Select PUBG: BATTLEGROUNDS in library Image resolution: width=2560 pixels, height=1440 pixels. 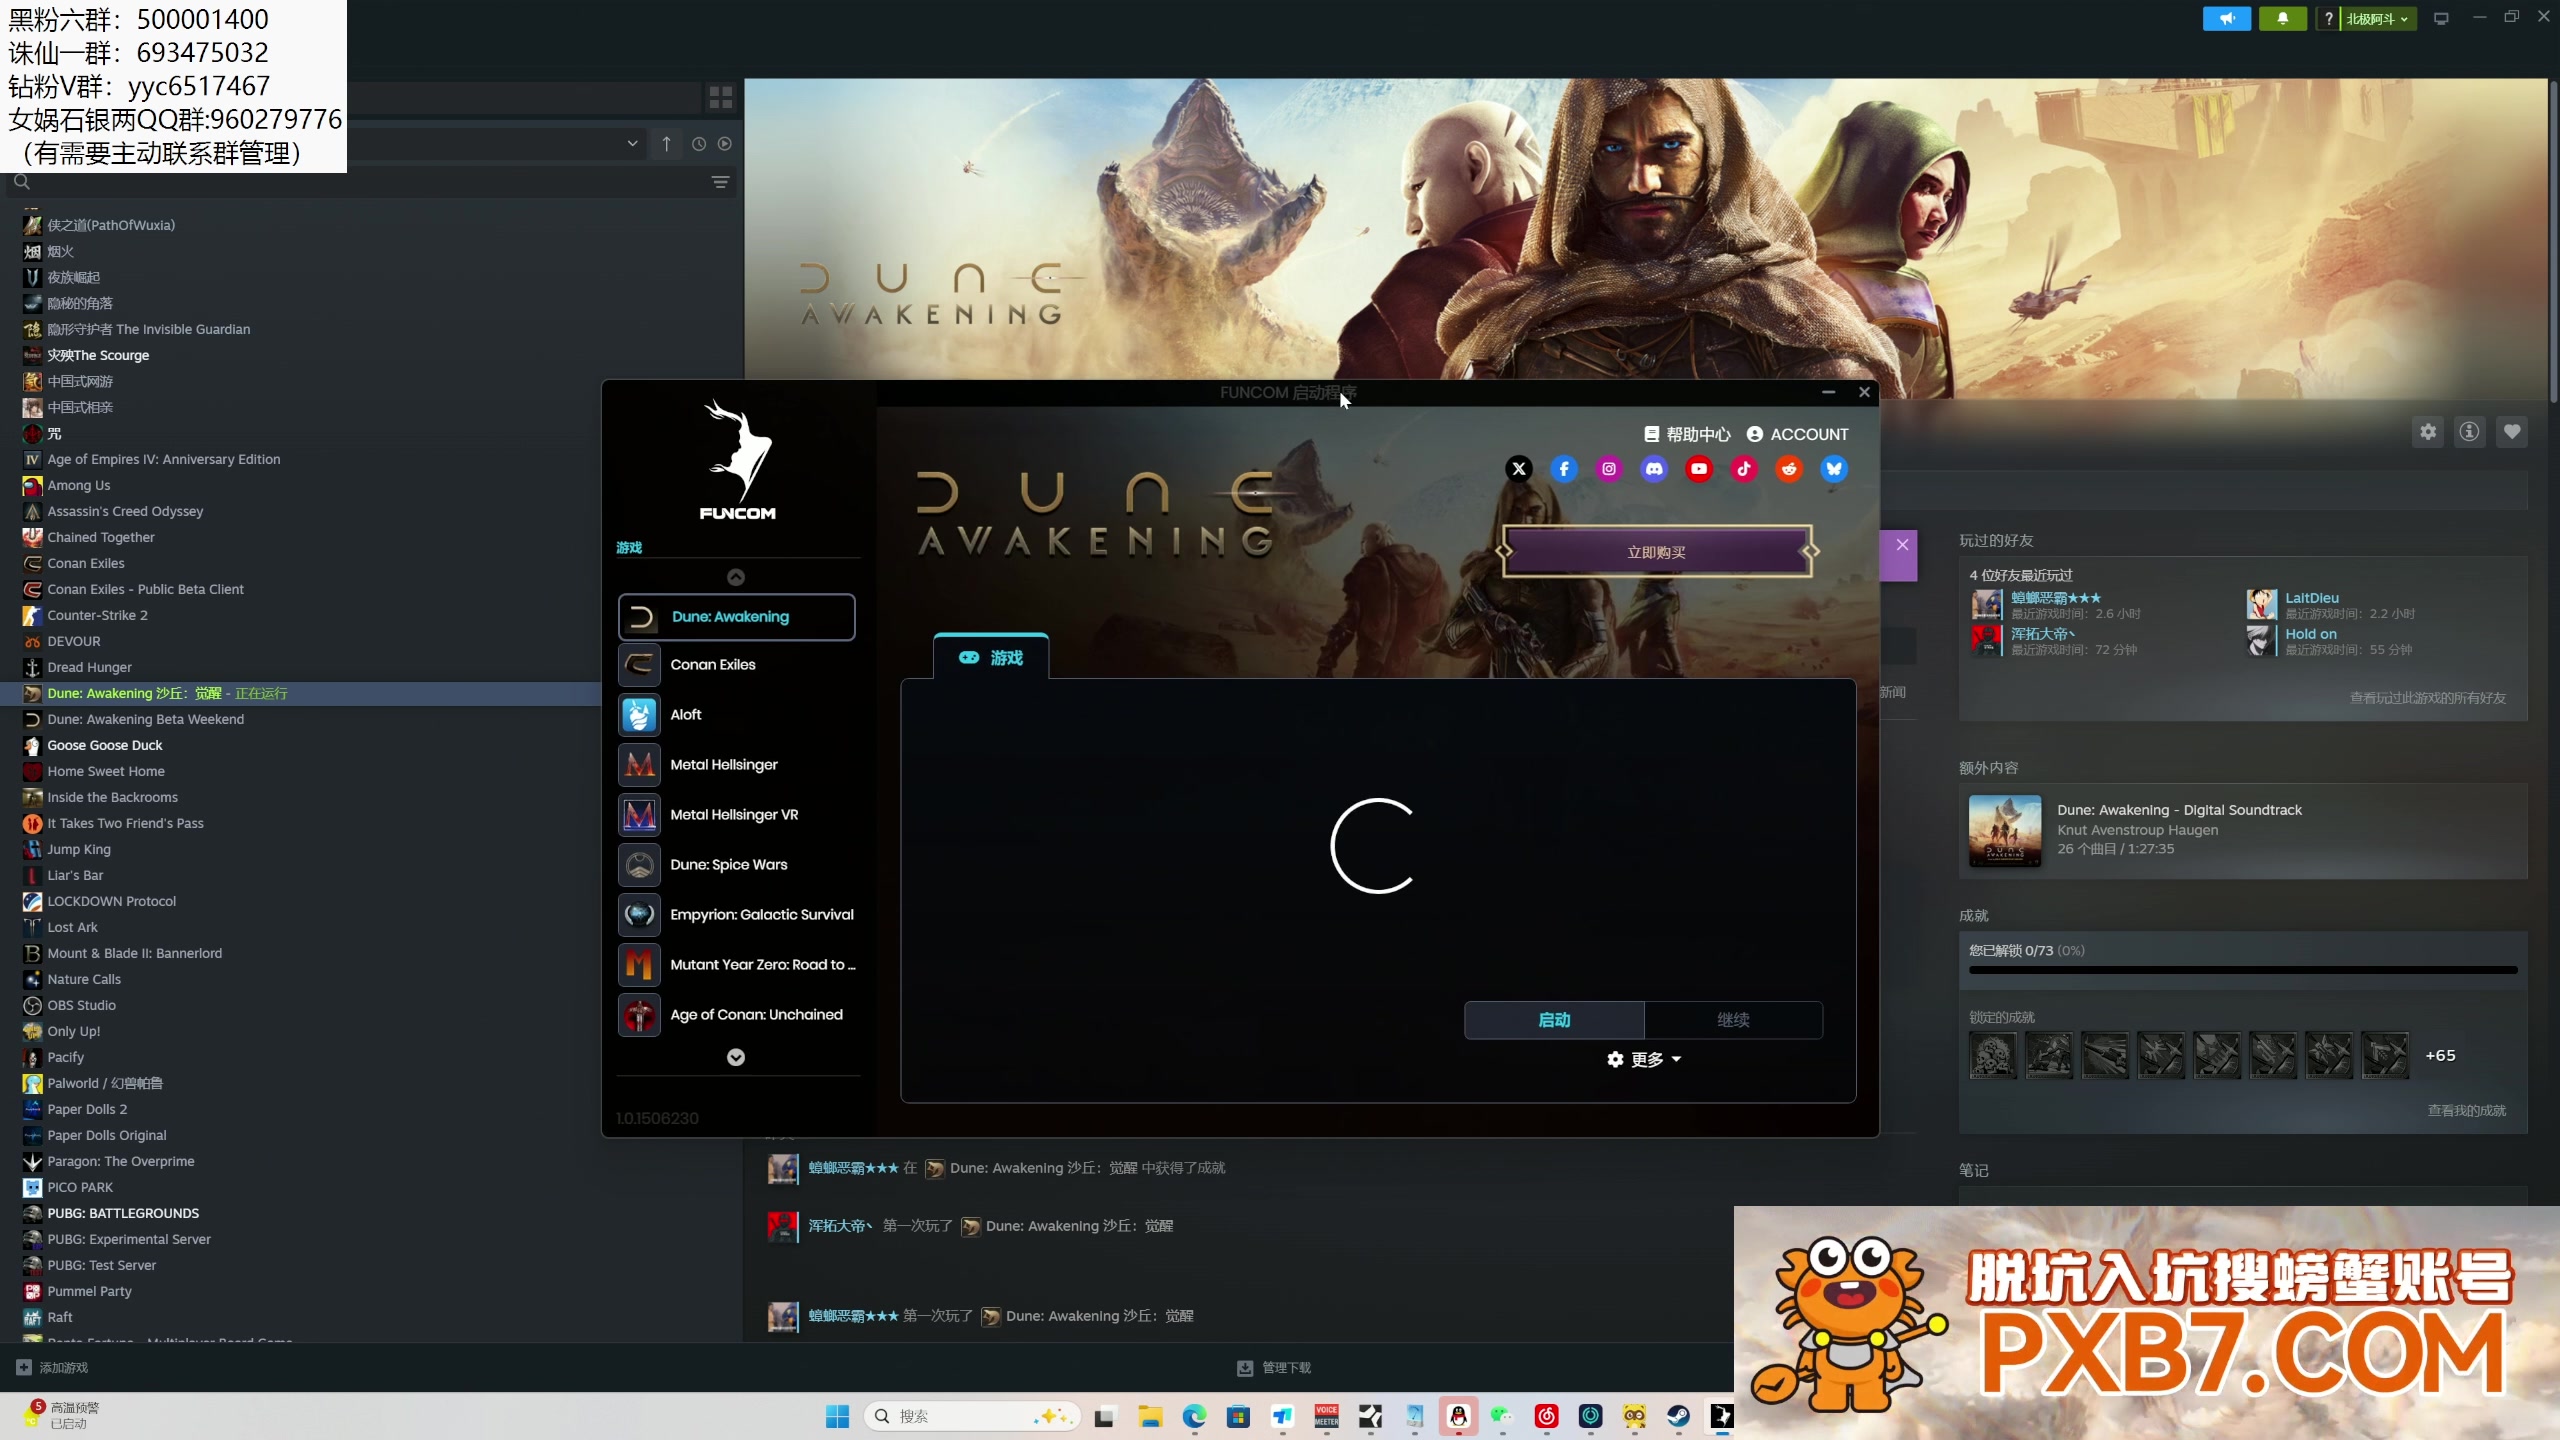click(123, 1213)
